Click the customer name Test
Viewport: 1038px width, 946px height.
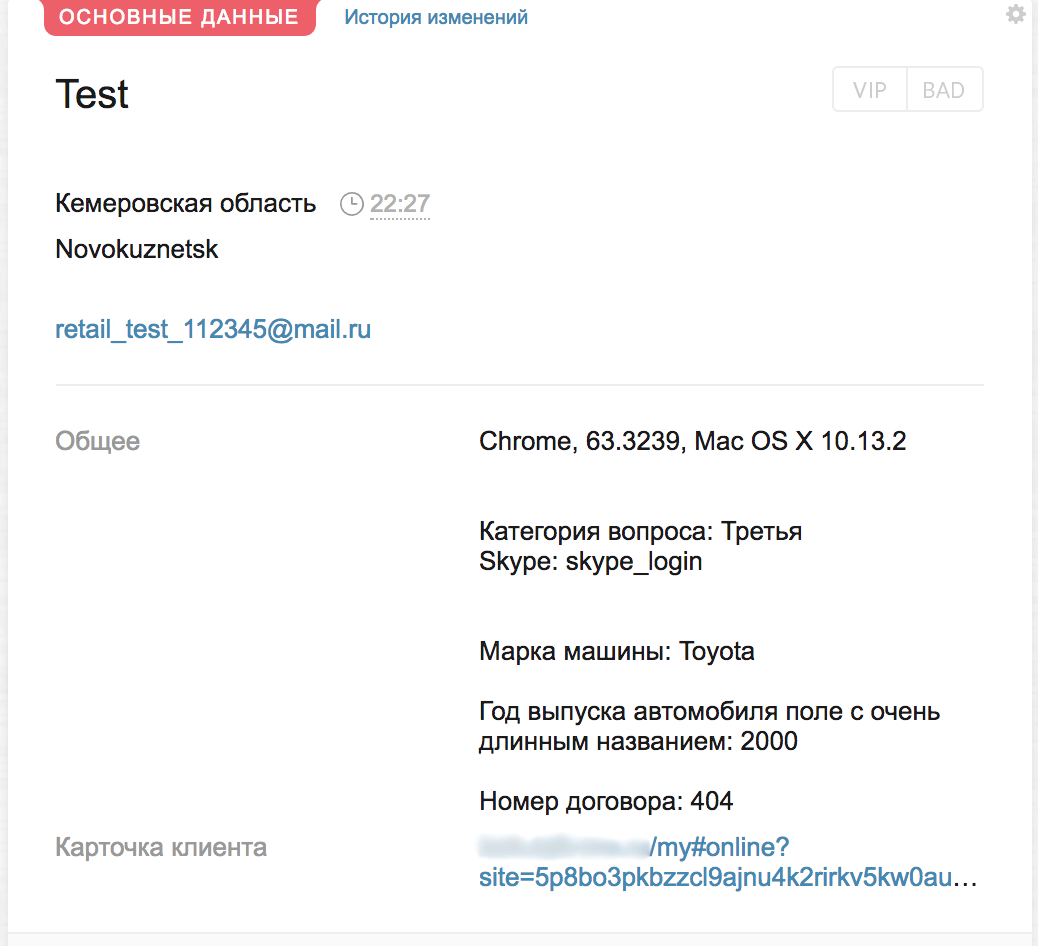(x=92, y=94)
